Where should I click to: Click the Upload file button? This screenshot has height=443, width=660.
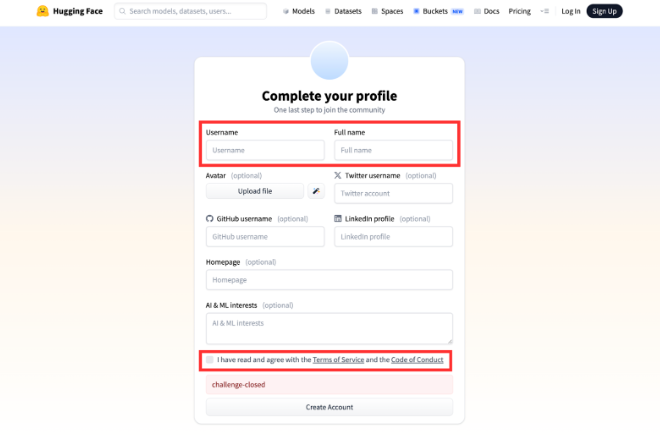click(255, 191)
